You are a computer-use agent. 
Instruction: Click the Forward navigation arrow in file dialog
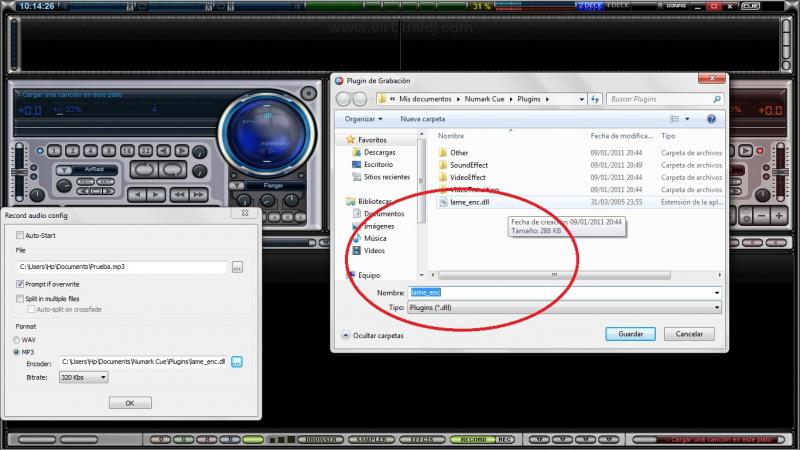(x=360, y=99)
